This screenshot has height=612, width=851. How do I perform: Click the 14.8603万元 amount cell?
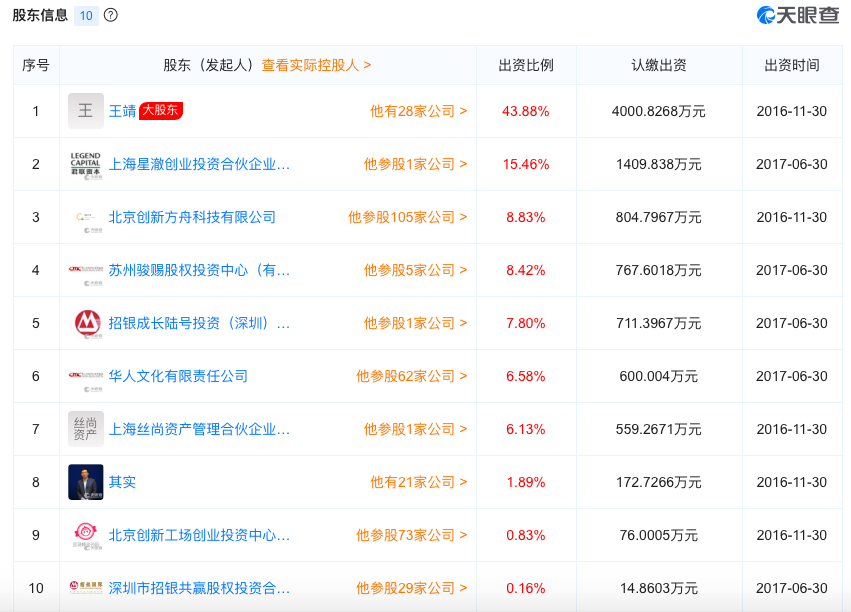[659, 588]
